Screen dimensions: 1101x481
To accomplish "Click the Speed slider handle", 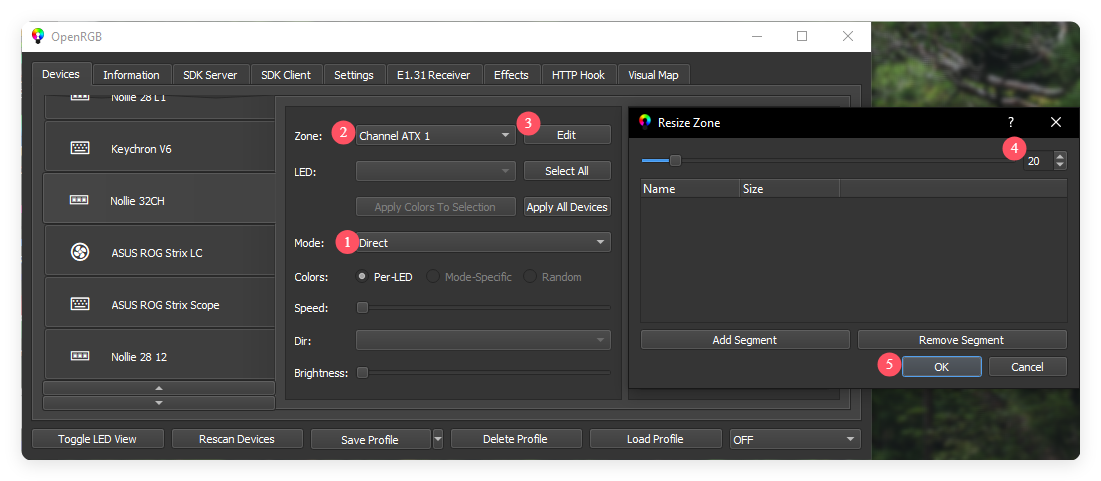I will pos(362,307).
